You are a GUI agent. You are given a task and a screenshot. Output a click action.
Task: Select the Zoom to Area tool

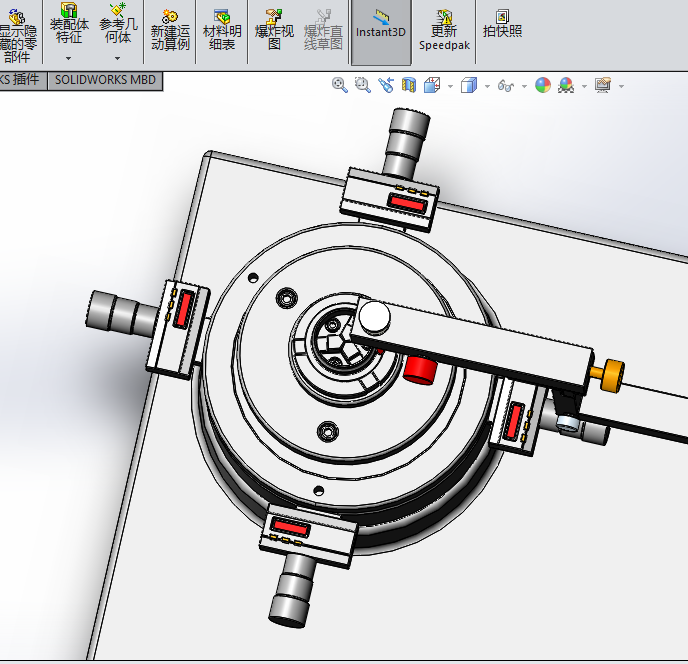pyautogui.click(x=362, y=86)
